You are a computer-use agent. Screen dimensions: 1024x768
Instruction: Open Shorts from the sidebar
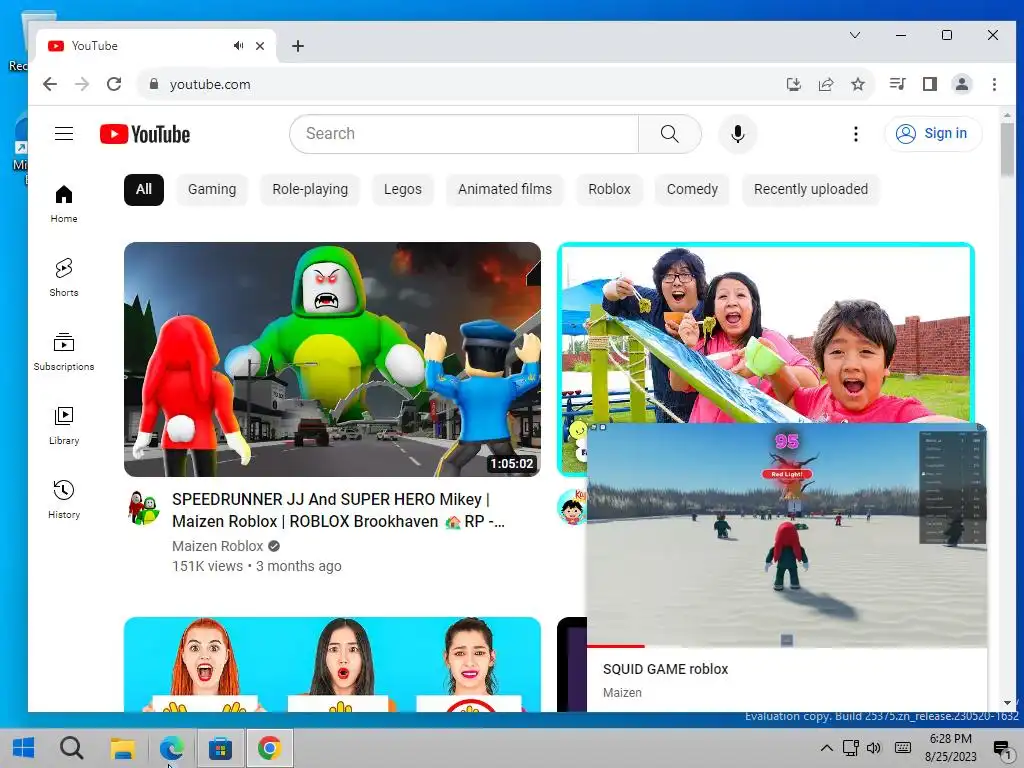pos(64,278)
